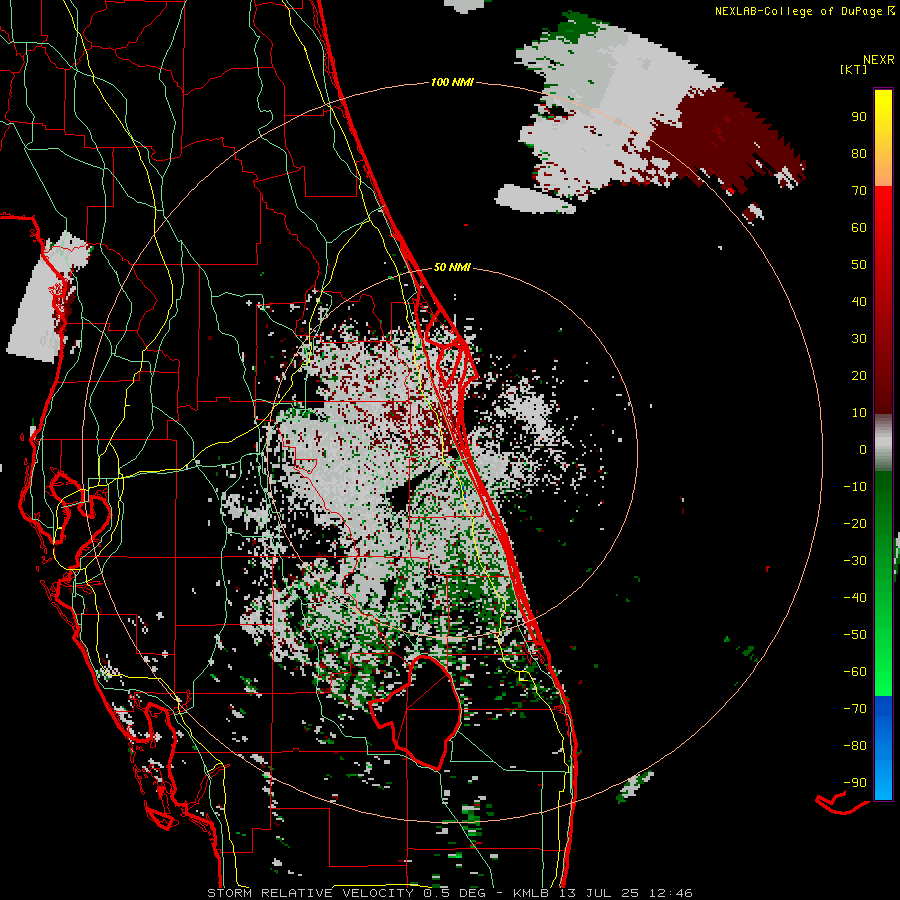Image resolution: width=900 pixels, height=900 pixels.
Task: Click the blue bottom segment of color bar
Action: coord(883,748)
